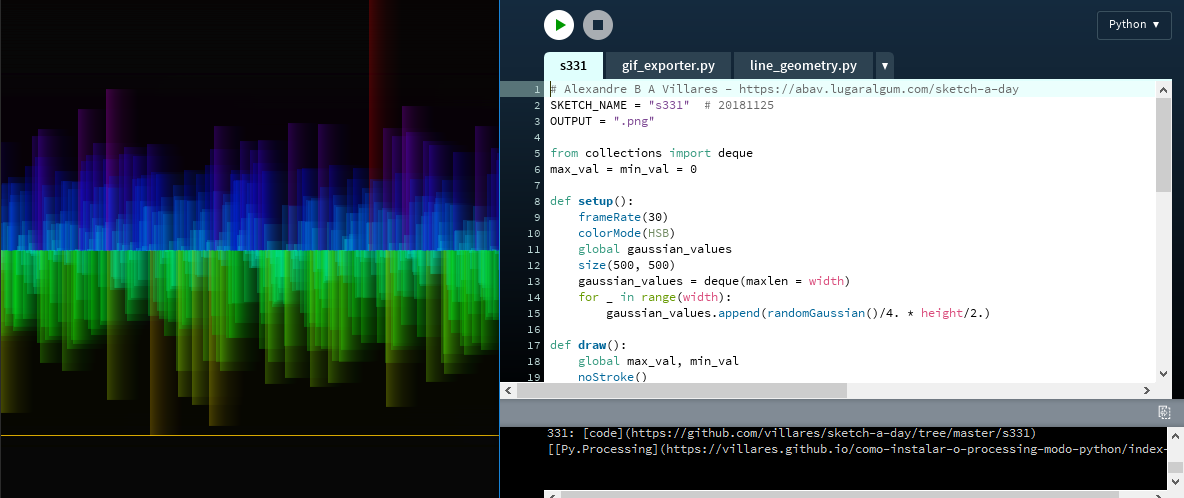Open the Python mode dropdown
This screenshot has width=1184, height=498.
tap(1134, 25)
